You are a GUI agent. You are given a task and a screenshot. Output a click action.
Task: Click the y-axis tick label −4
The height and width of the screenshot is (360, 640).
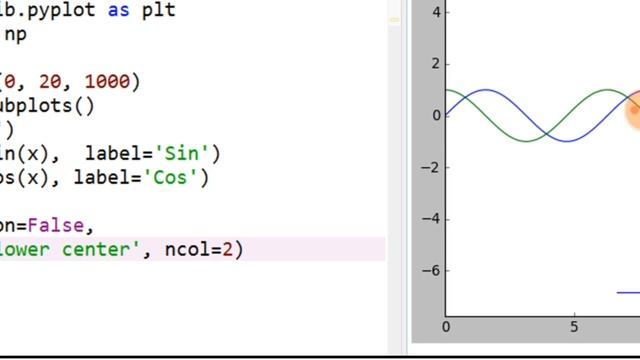pyautogui.click(x=430, y=219)
